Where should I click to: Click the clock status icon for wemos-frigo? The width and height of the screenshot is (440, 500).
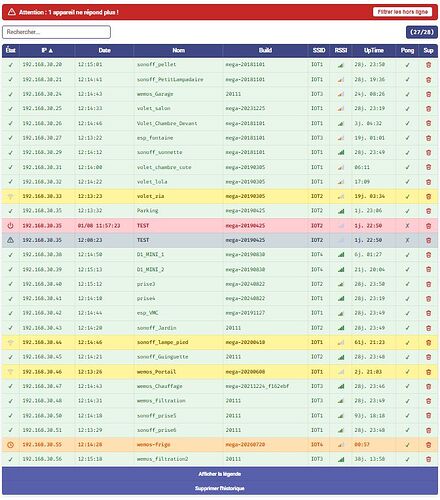(11, 445)
